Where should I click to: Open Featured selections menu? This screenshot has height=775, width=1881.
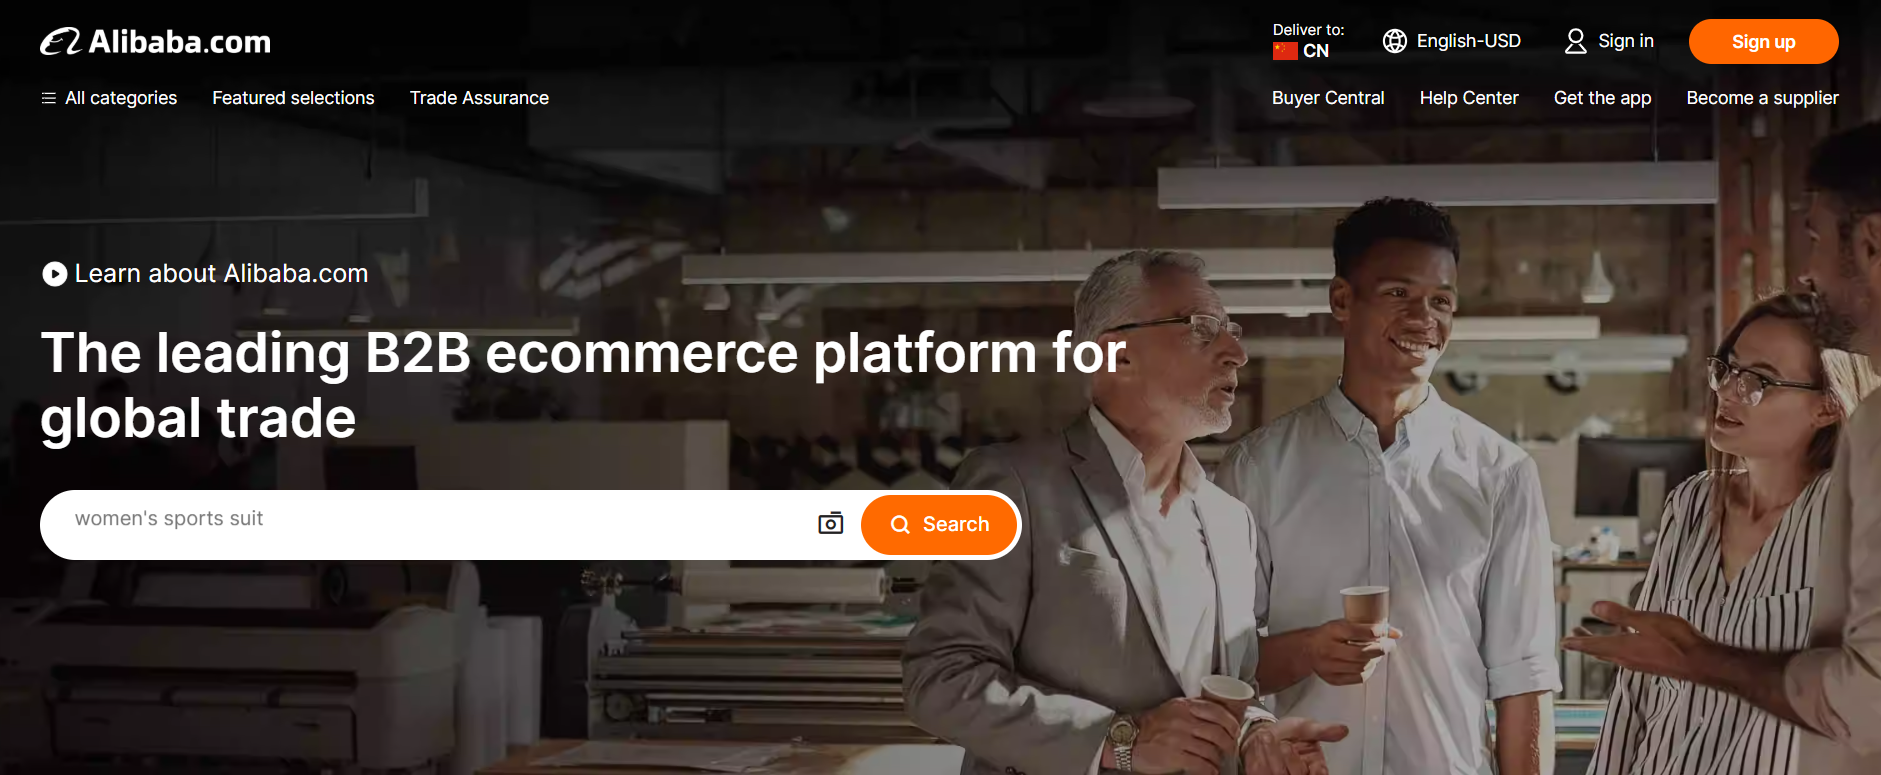293,98
